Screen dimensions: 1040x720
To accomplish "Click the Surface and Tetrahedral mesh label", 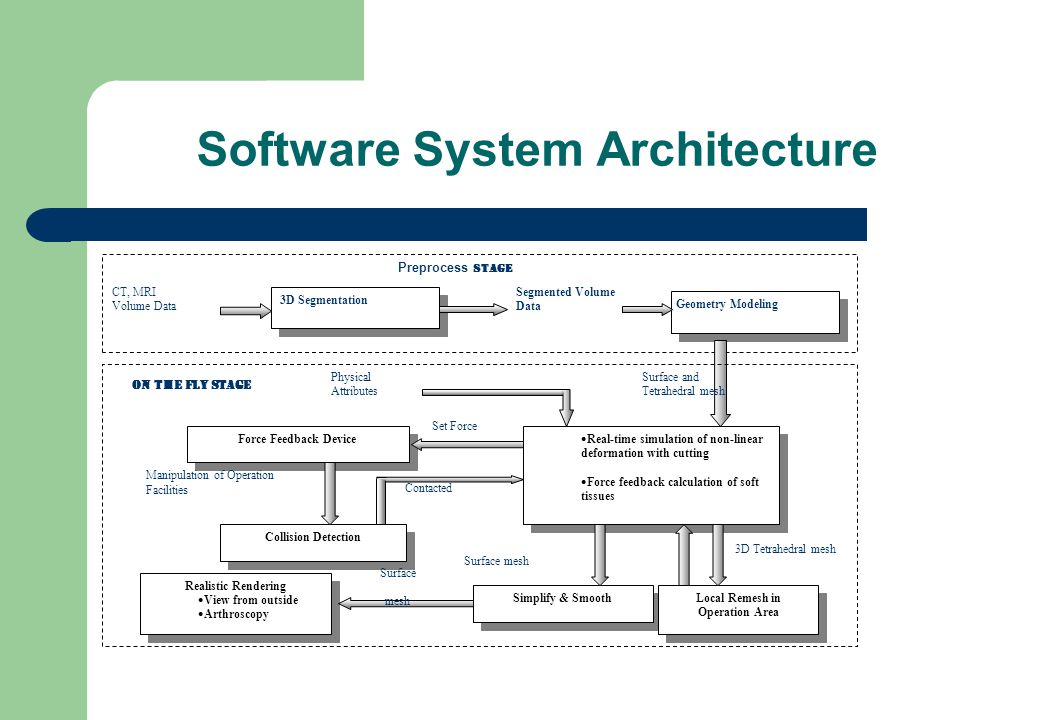I will [682, 384].
